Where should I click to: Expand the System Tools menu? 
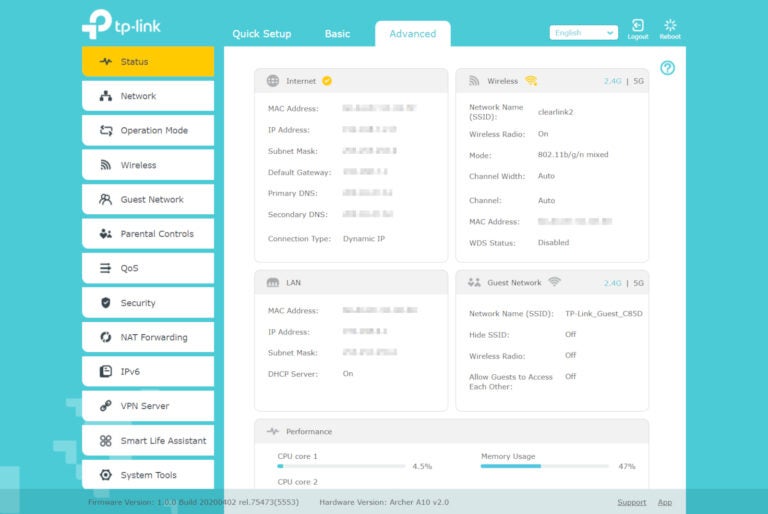pyautogui.click(x=148, y=475)
